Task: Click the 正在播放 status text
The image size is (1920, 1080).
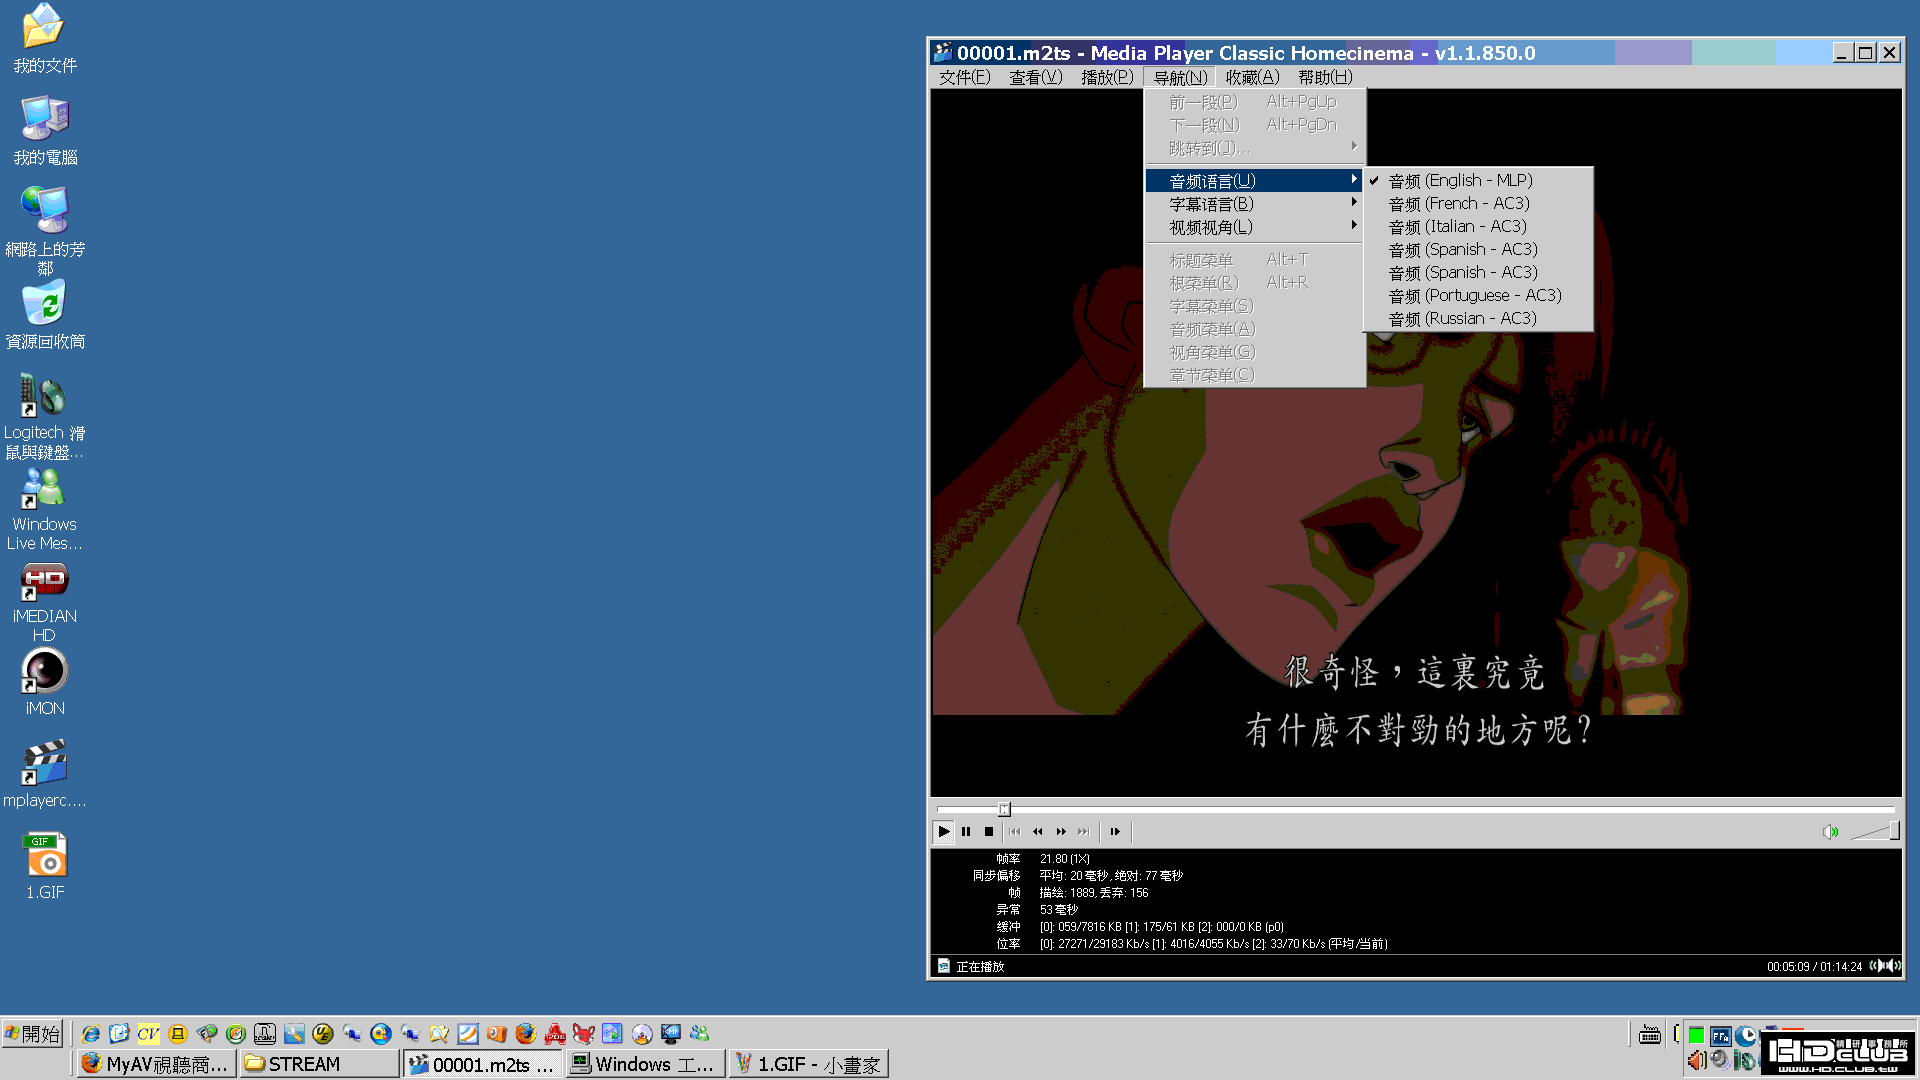Action: click(x=980, y=967)
